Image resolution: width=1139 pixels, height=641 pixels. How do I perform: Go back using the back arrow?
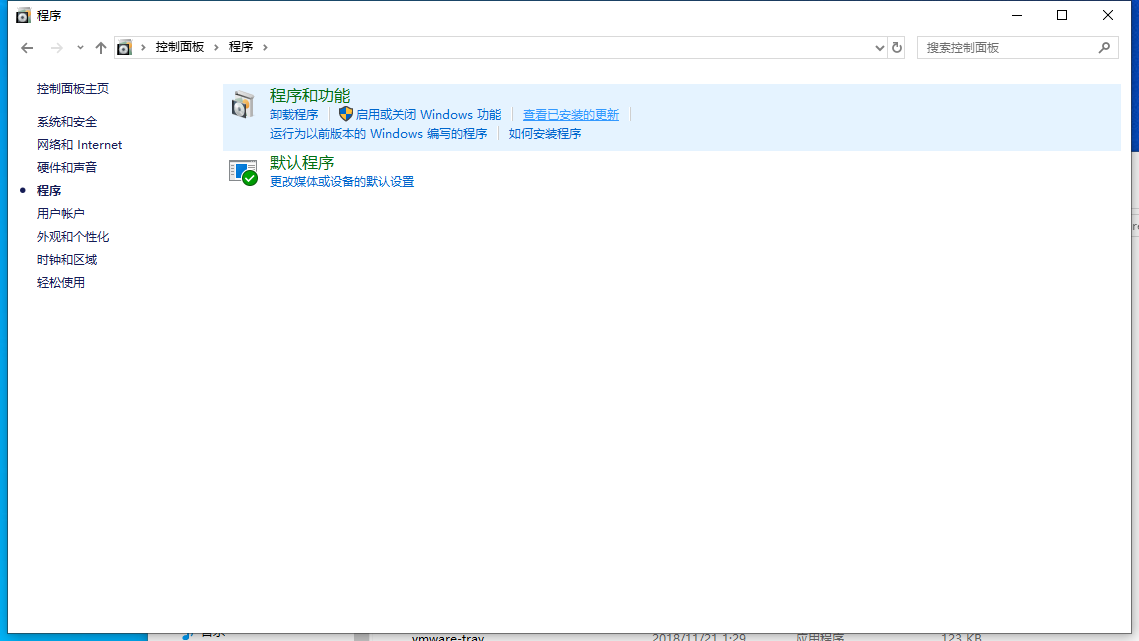click(28, 48)
